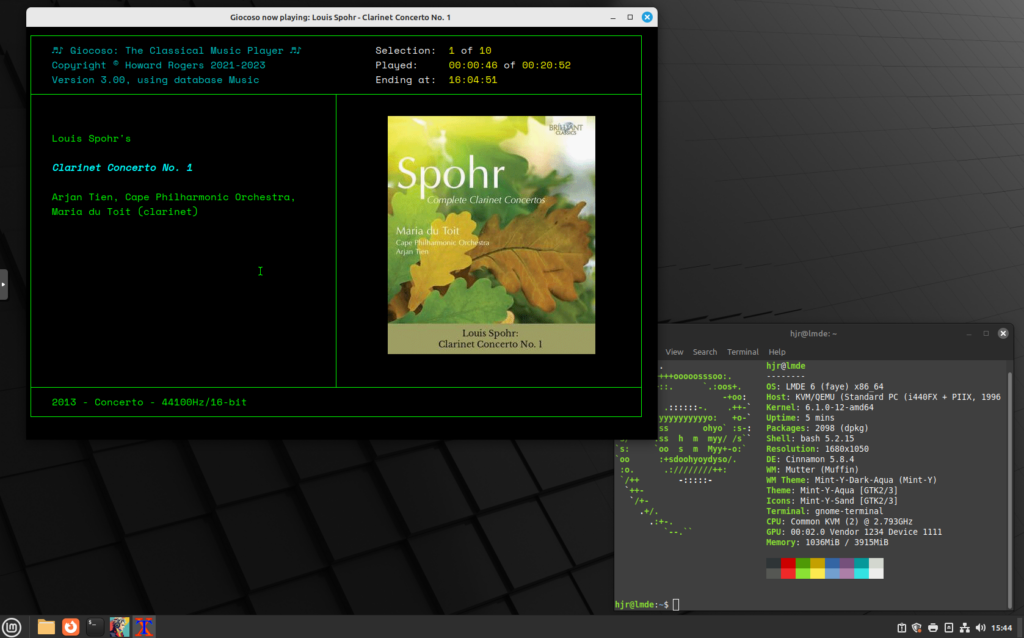The width and height of the screenshot is (1024, 638).
Task: Close the hjr@lmde terminal window
Action: point(1003,334)
